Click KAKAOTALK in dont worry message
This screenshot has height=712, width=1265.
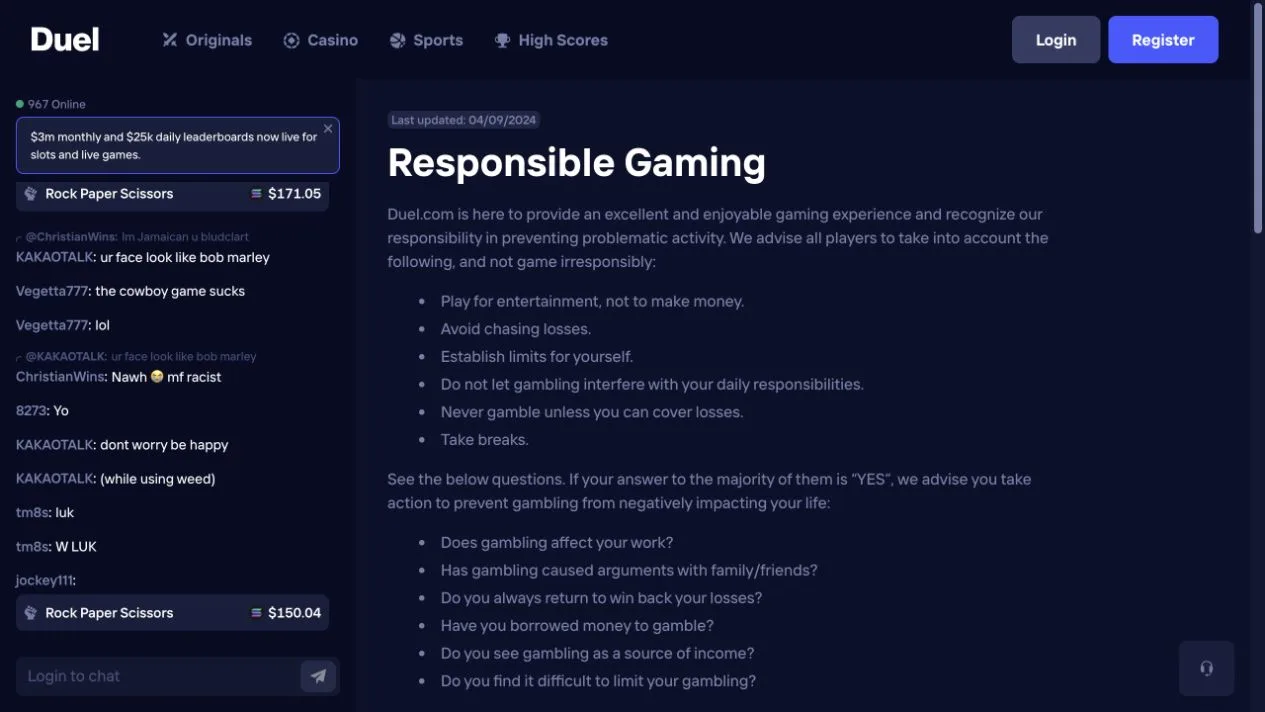point(55,445)
